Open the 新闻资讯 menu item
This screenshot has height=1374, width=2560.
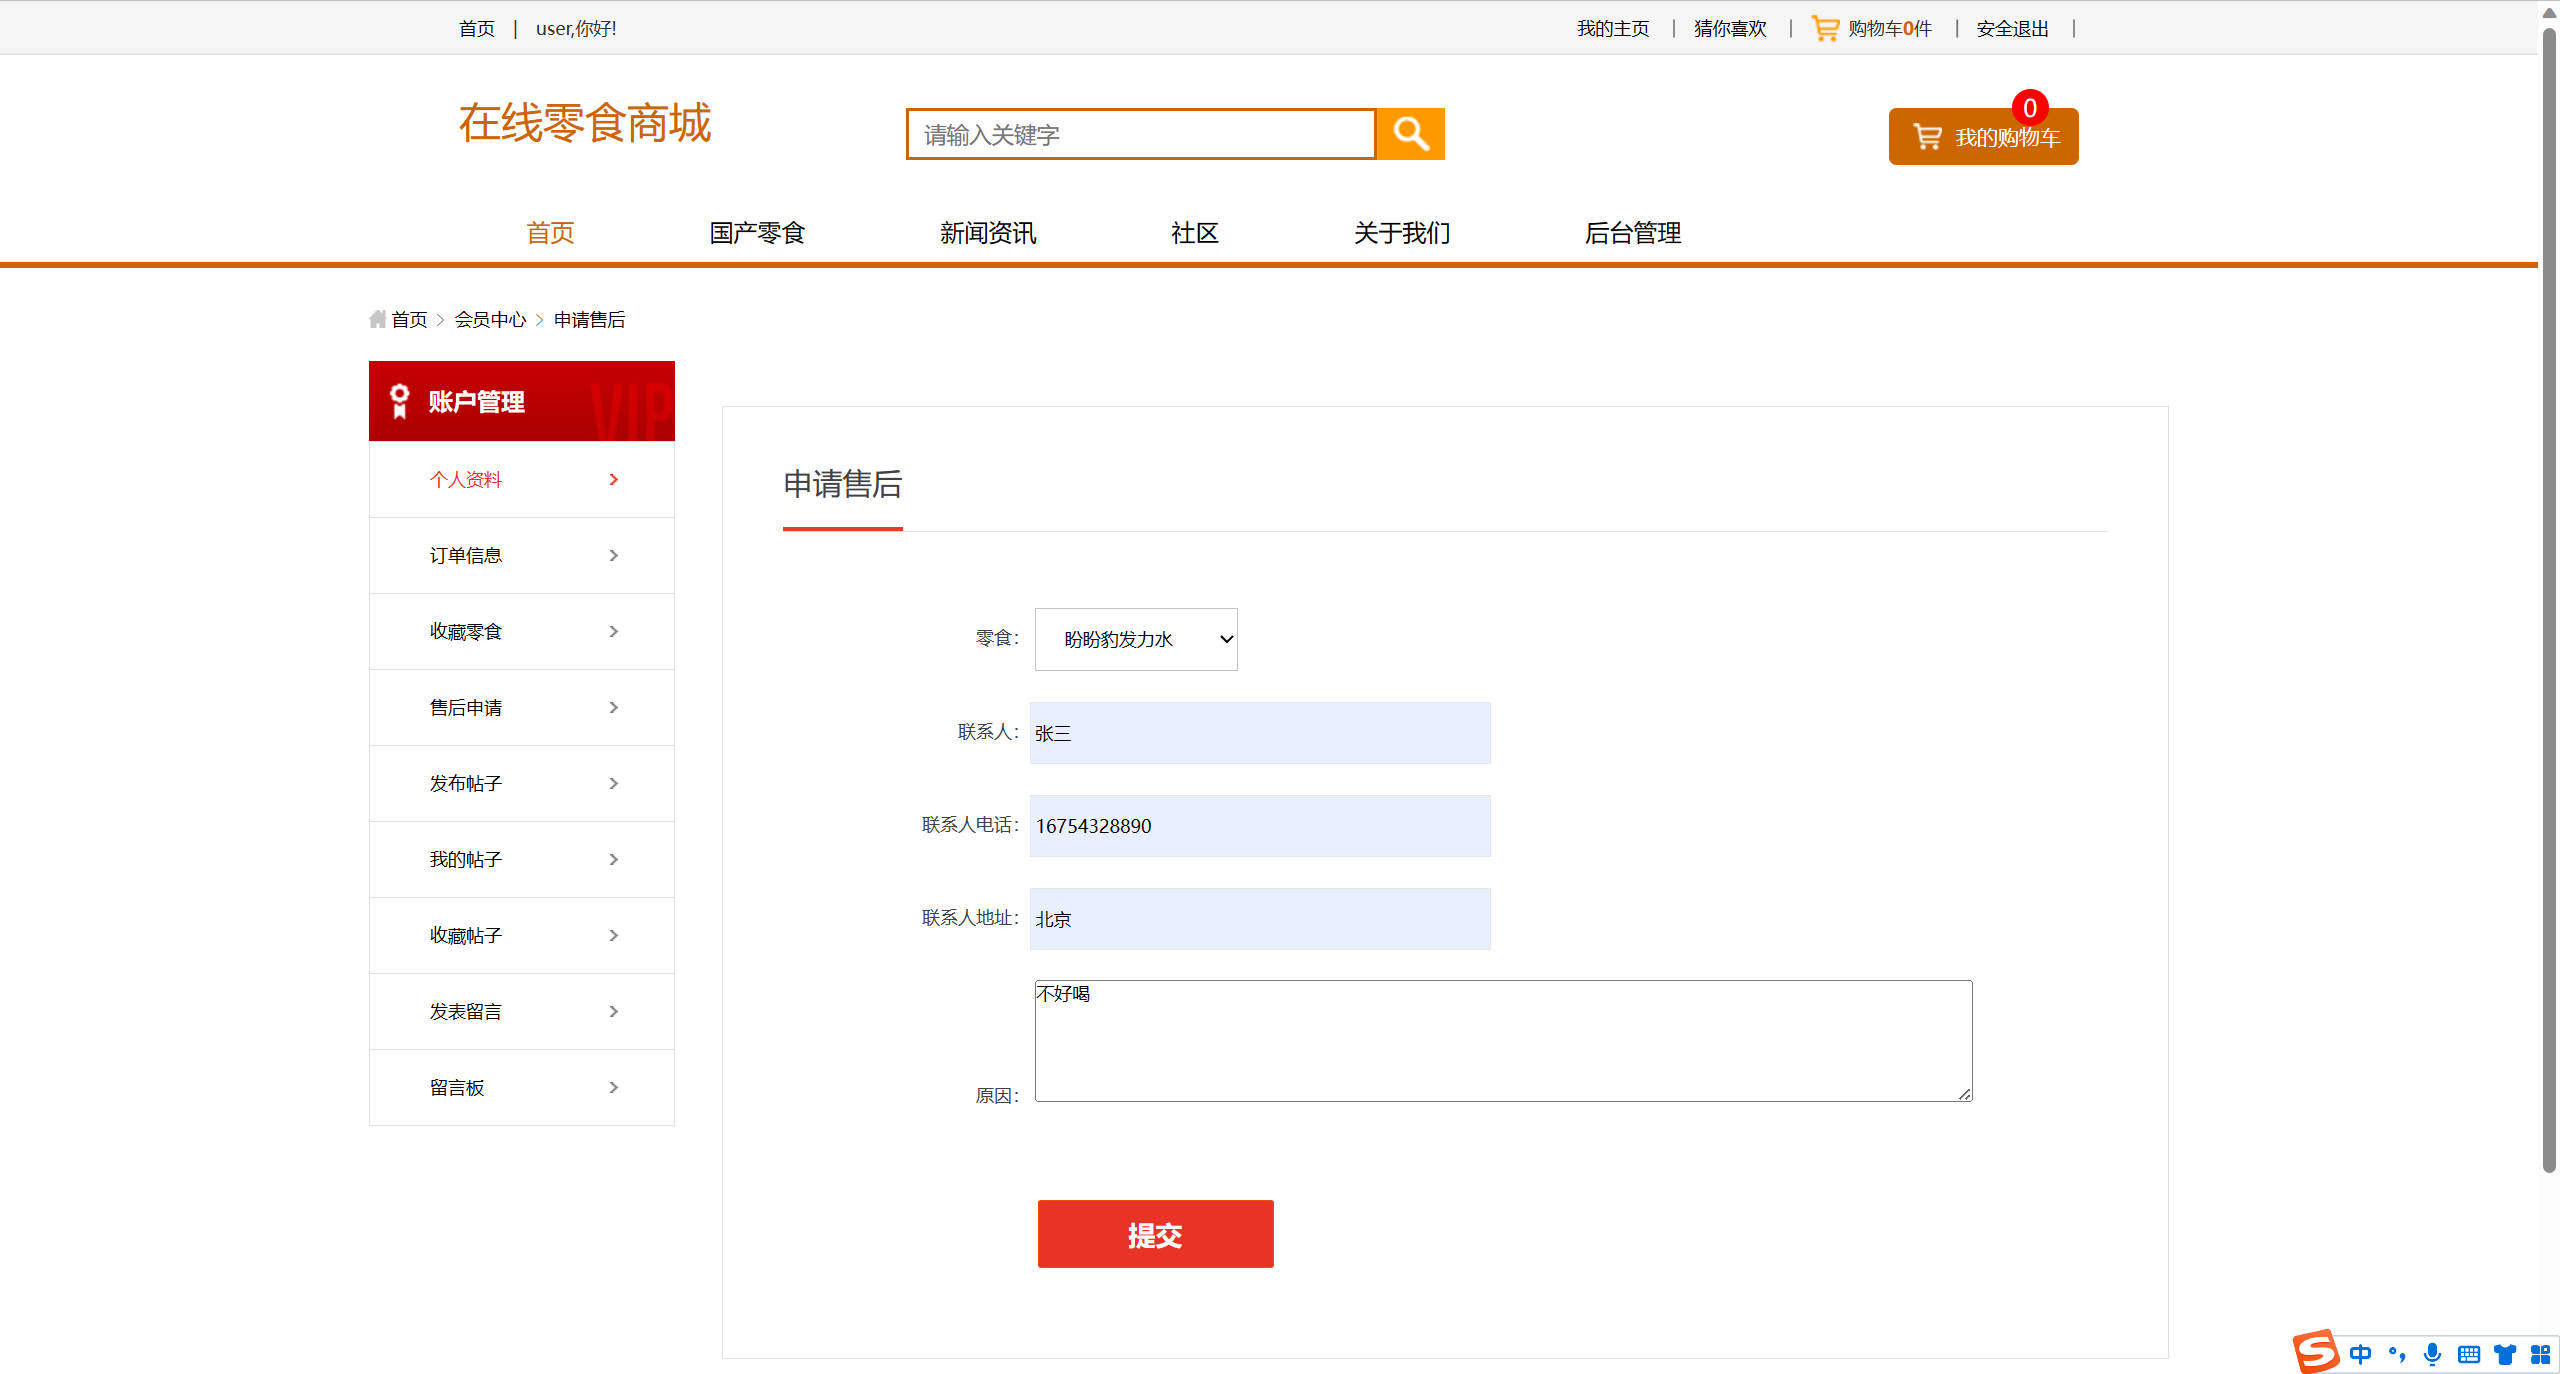(987, 233)
